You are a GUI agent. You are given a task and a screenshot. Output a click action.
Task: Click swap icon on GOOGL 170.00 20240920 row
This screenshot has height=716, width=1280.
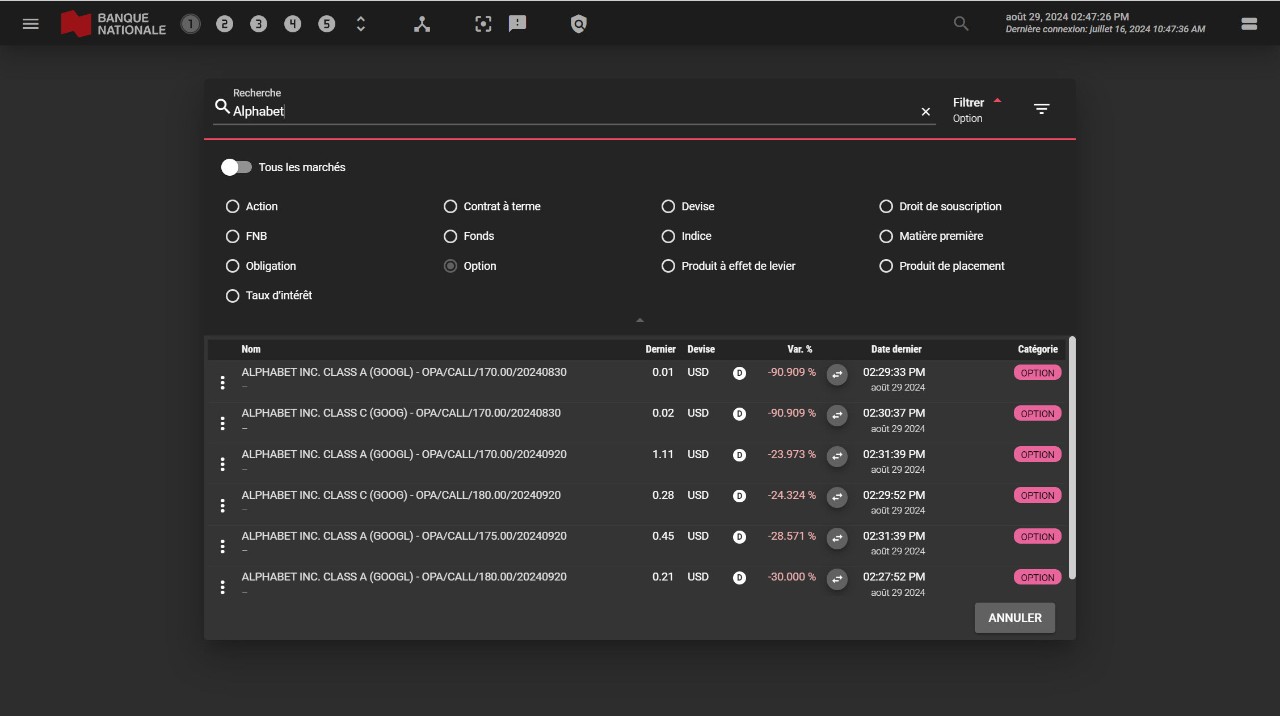click(x=837, y=456)
